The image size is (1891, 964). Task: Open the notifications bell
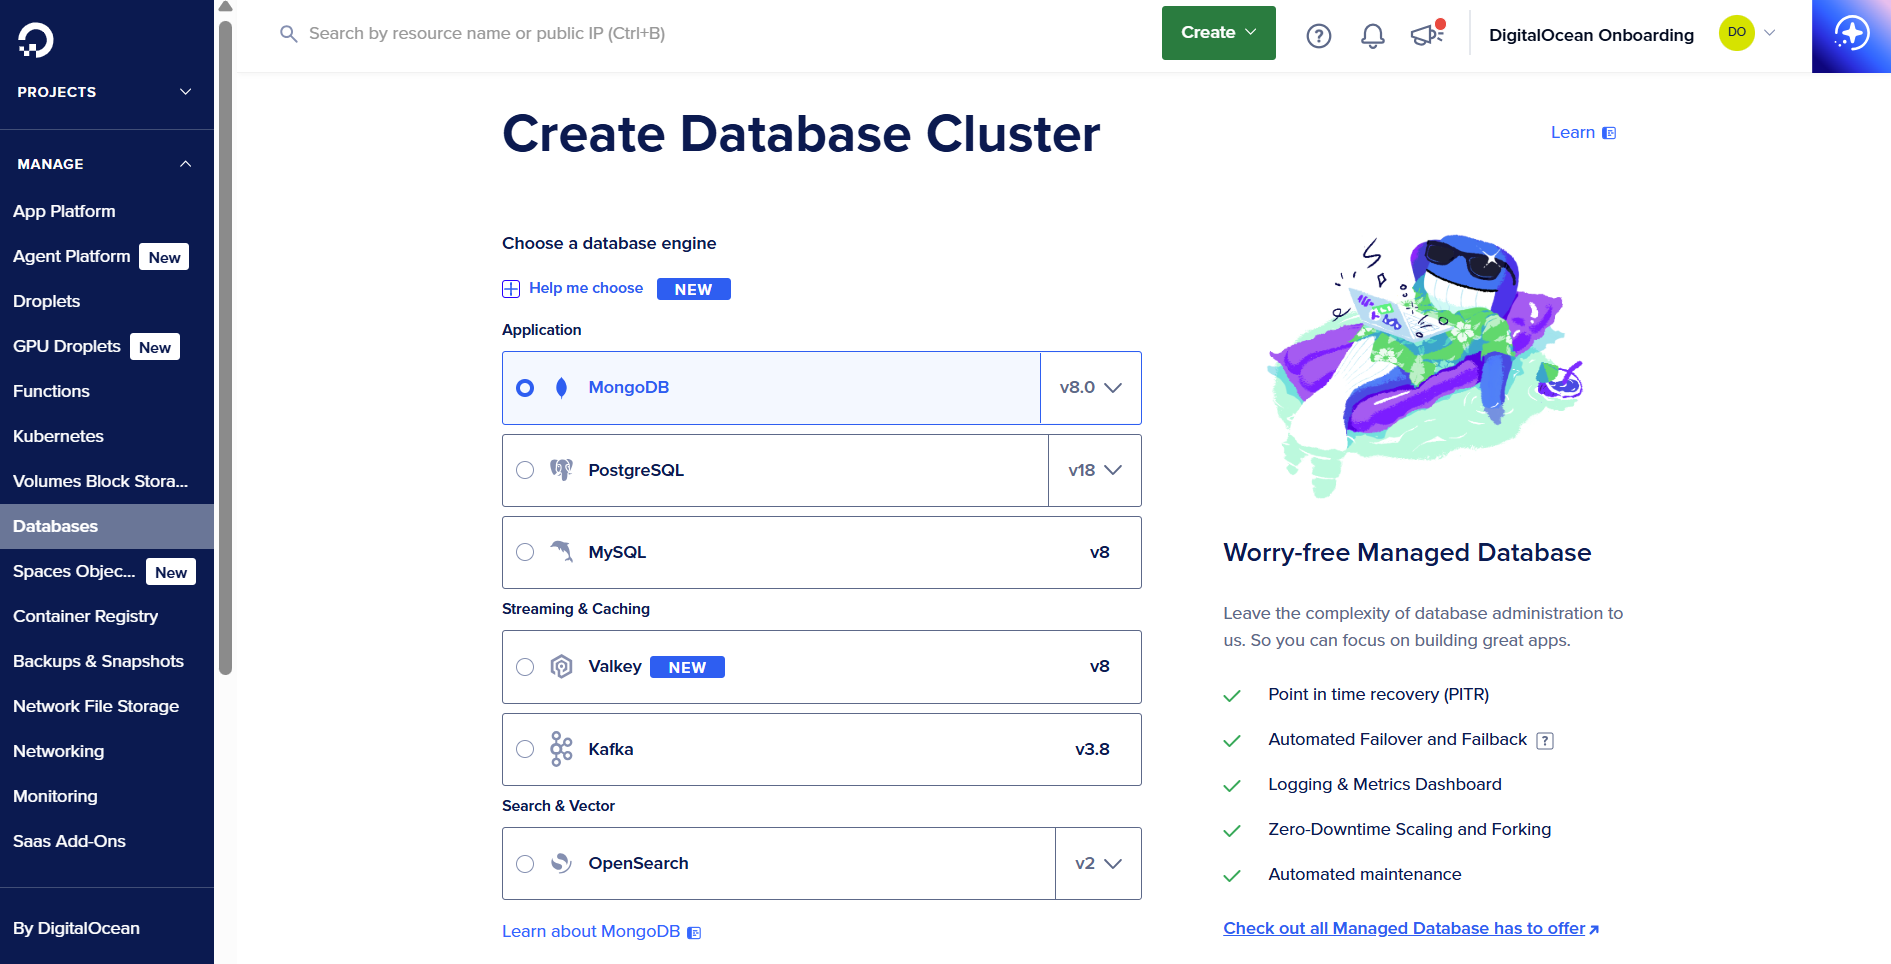1372,33
